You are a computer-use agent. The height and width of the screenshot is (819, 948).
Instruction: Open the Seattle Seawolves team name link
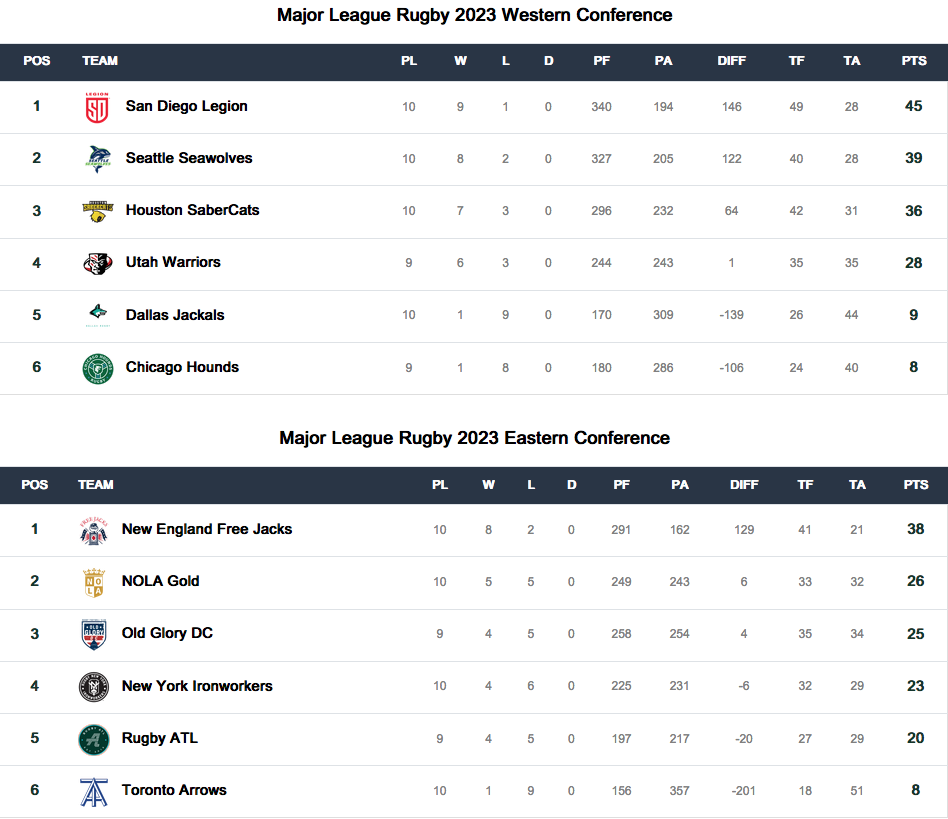pyautogui.click(x=189, y=158)
